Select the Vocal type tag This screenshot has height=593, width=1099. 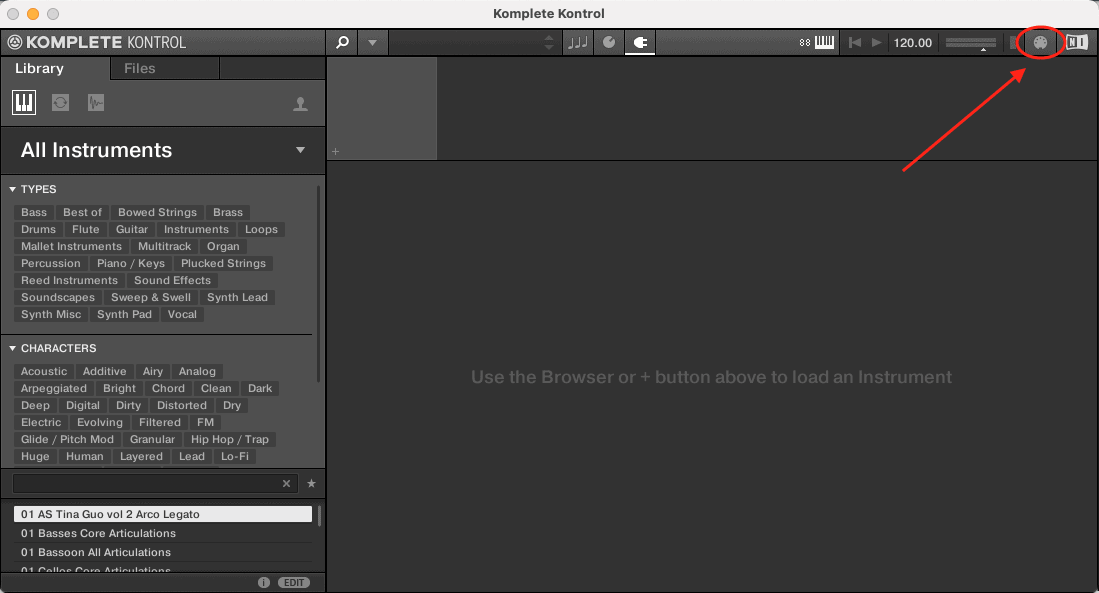182,314
